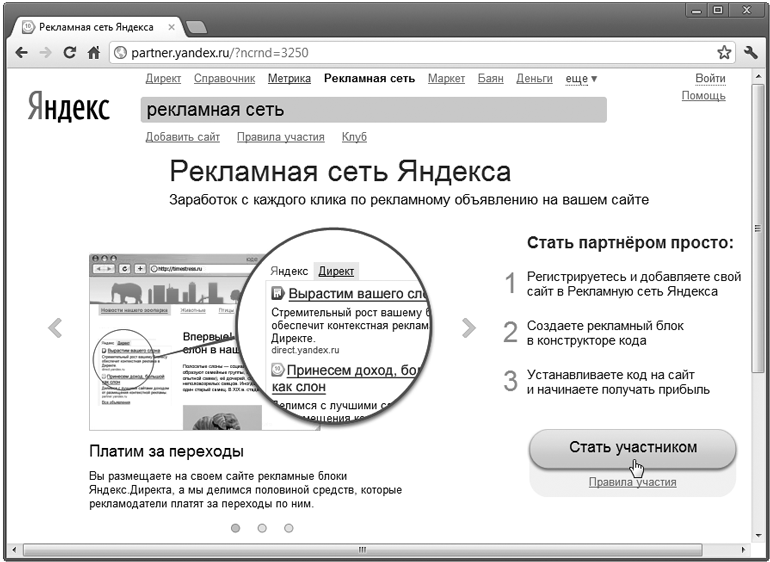Open "Добавить сайт" link
Screen dimensions: 770x562
[x=182, y=137]
